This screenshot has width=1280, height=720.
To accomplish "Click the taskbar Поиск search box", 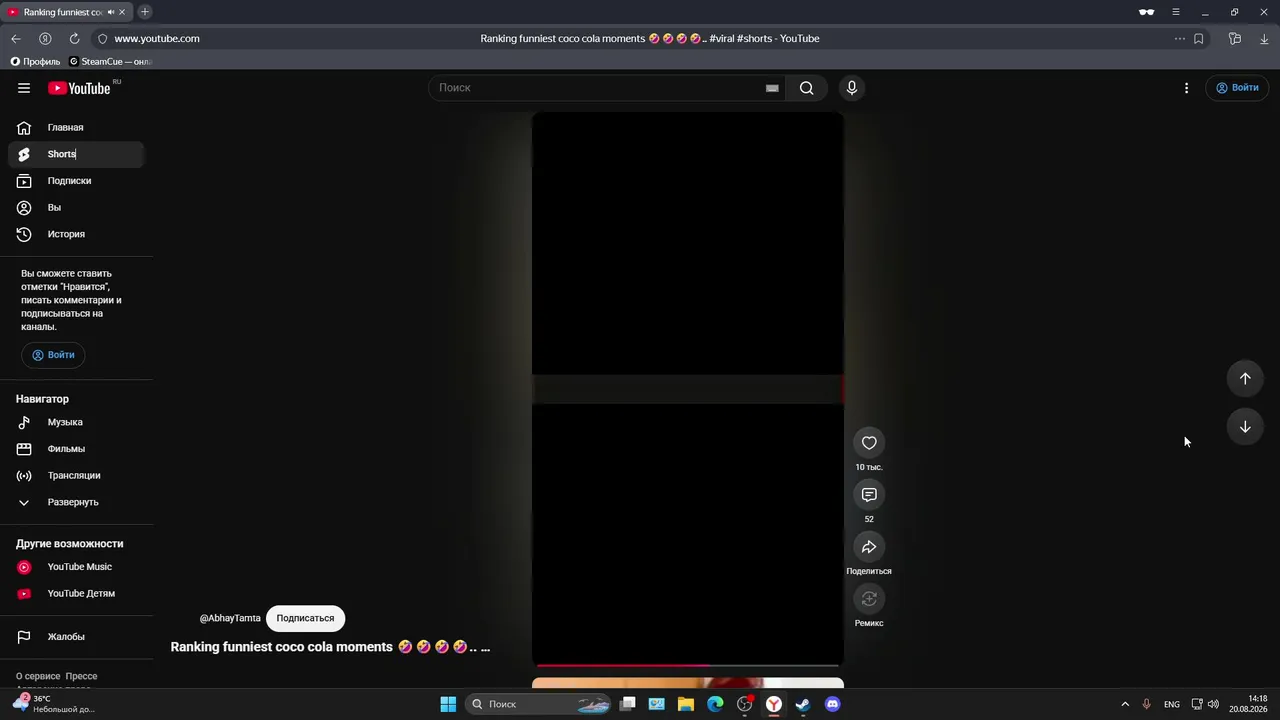I will click(540, 704).
